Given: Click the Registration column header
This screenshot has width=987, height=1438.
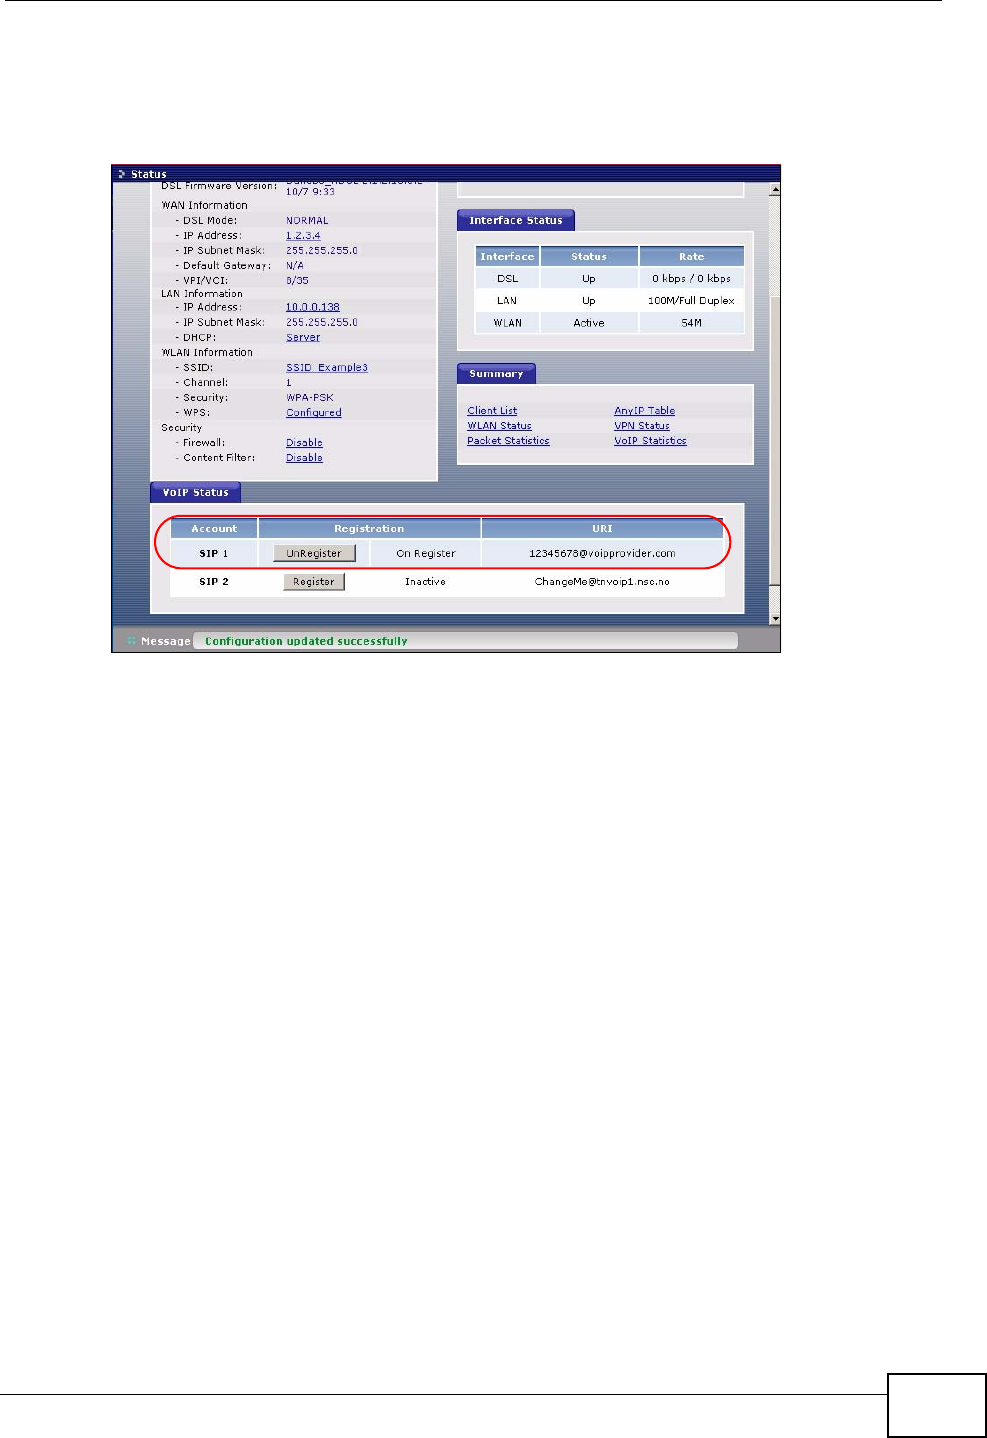Looking at the screenshot, I should [369, 528].
